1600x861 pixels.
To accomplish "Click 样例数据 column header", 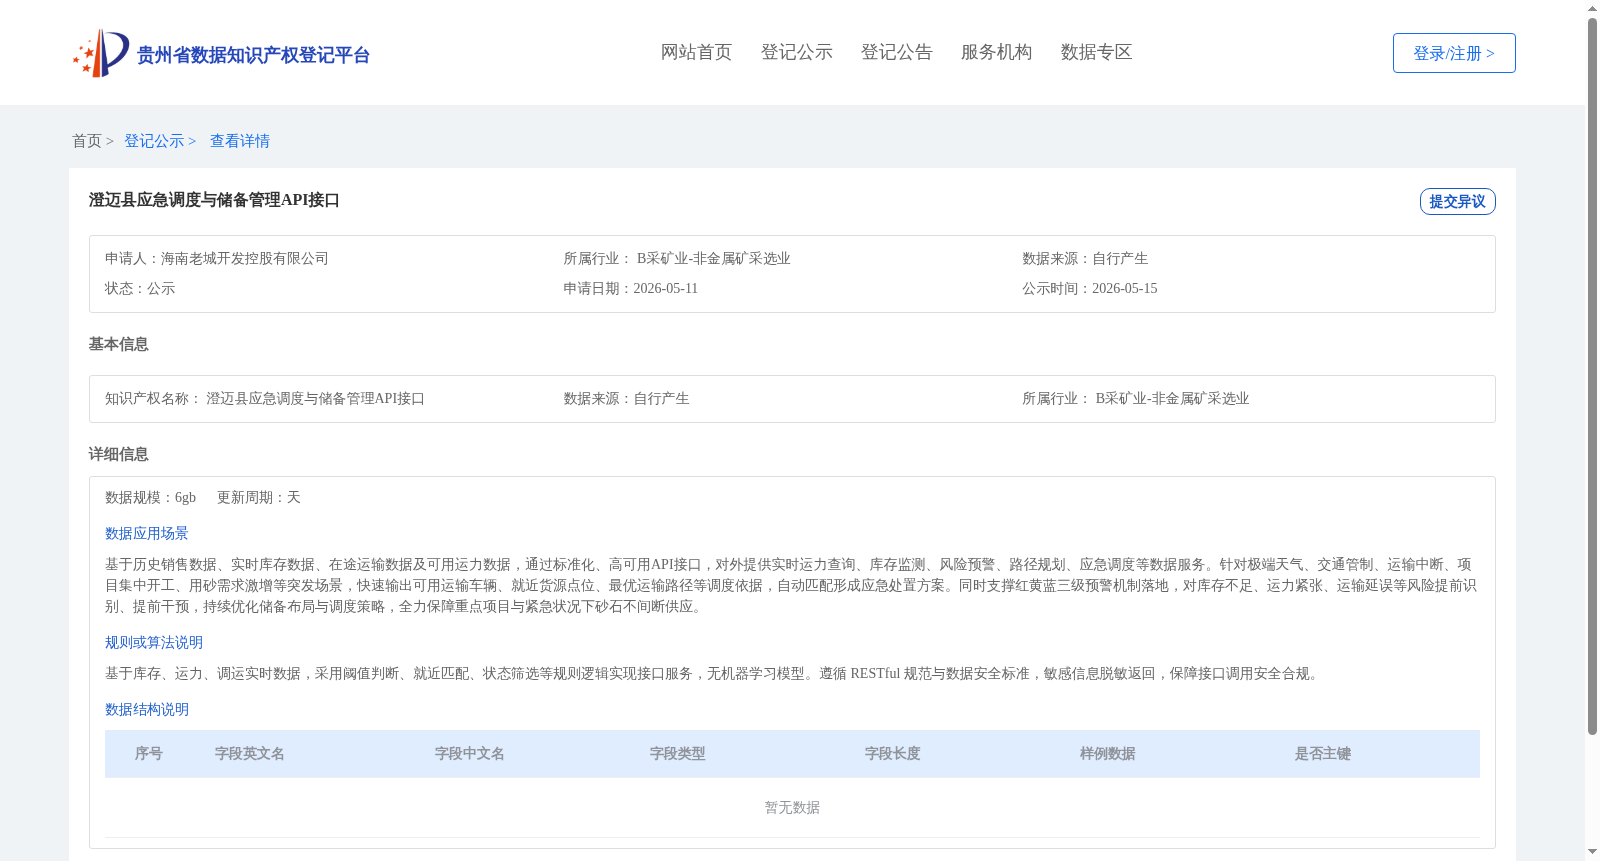I will point(1108,754).
